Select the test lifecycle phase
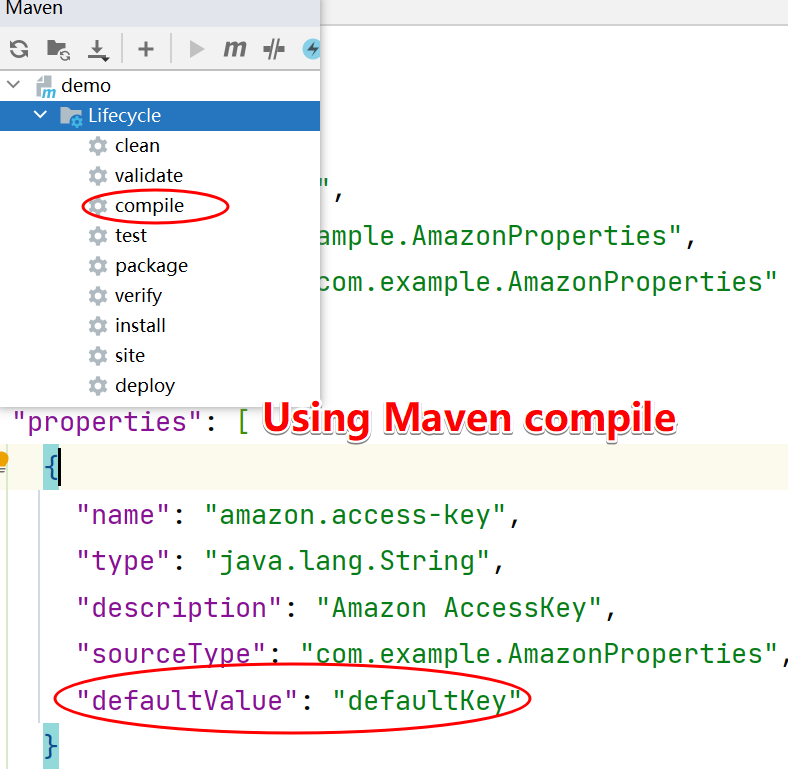This screenshot has width=788, height=777. (131, 235)
